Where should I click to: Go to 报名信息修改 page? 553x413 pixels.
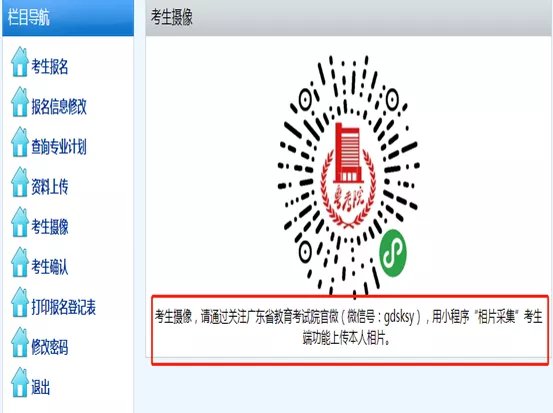tap(59, 107)
